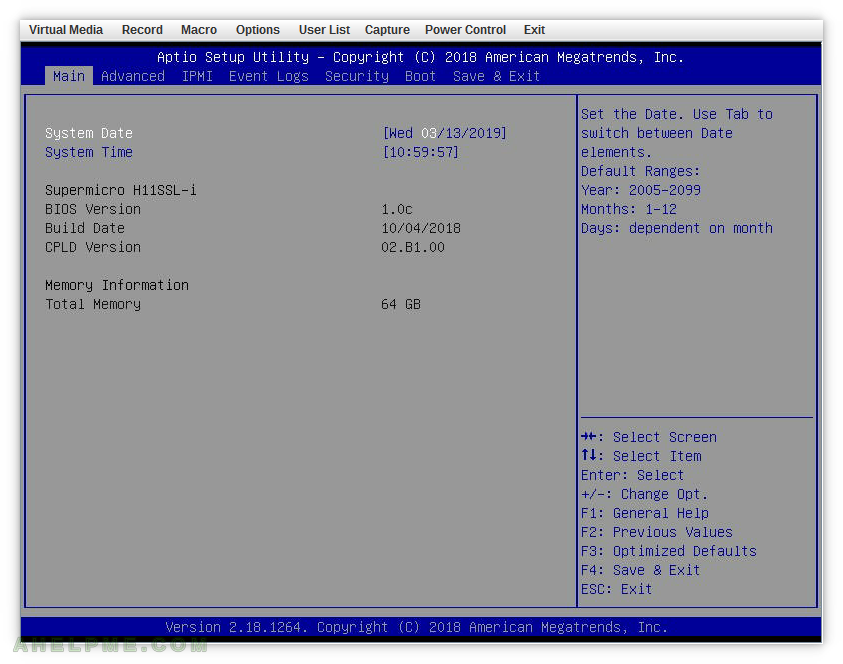Click the Aptio Setup Utility title text

tap(420, 57)
